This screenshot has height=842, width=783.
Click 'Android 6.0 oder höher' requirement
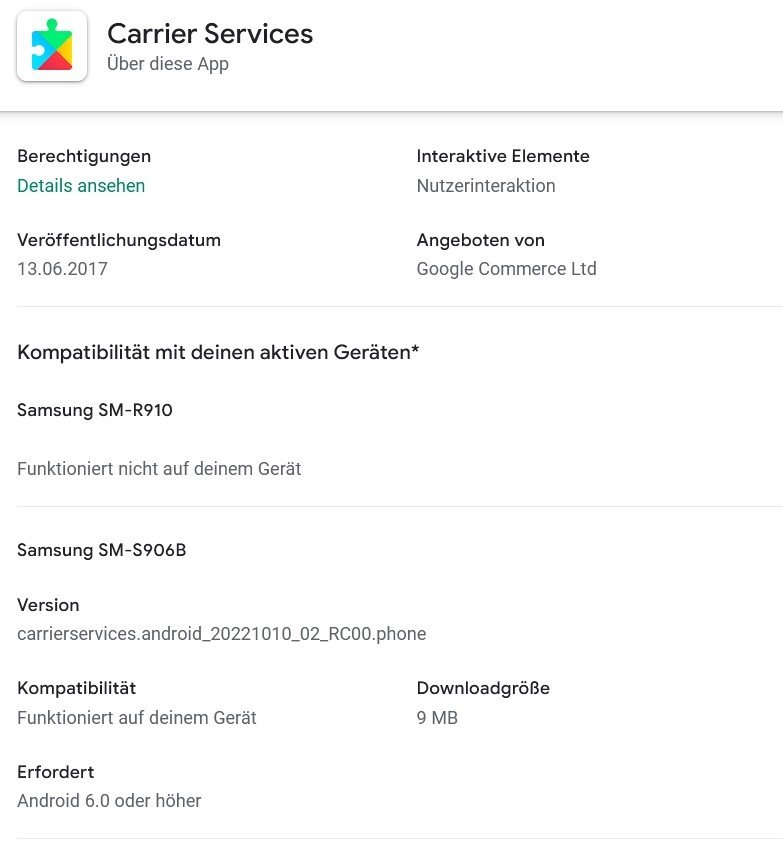pos(109,801)
